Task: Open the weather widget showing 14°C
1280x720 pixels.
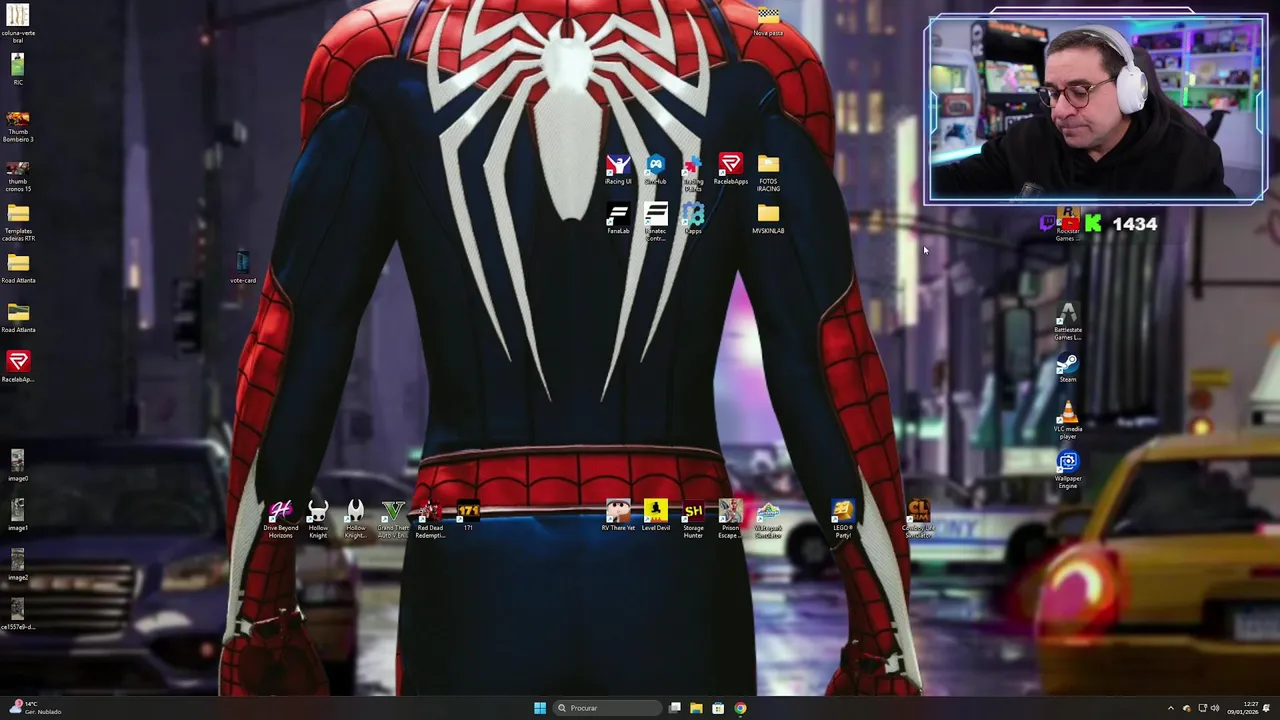Action: [x=33, y=708]
